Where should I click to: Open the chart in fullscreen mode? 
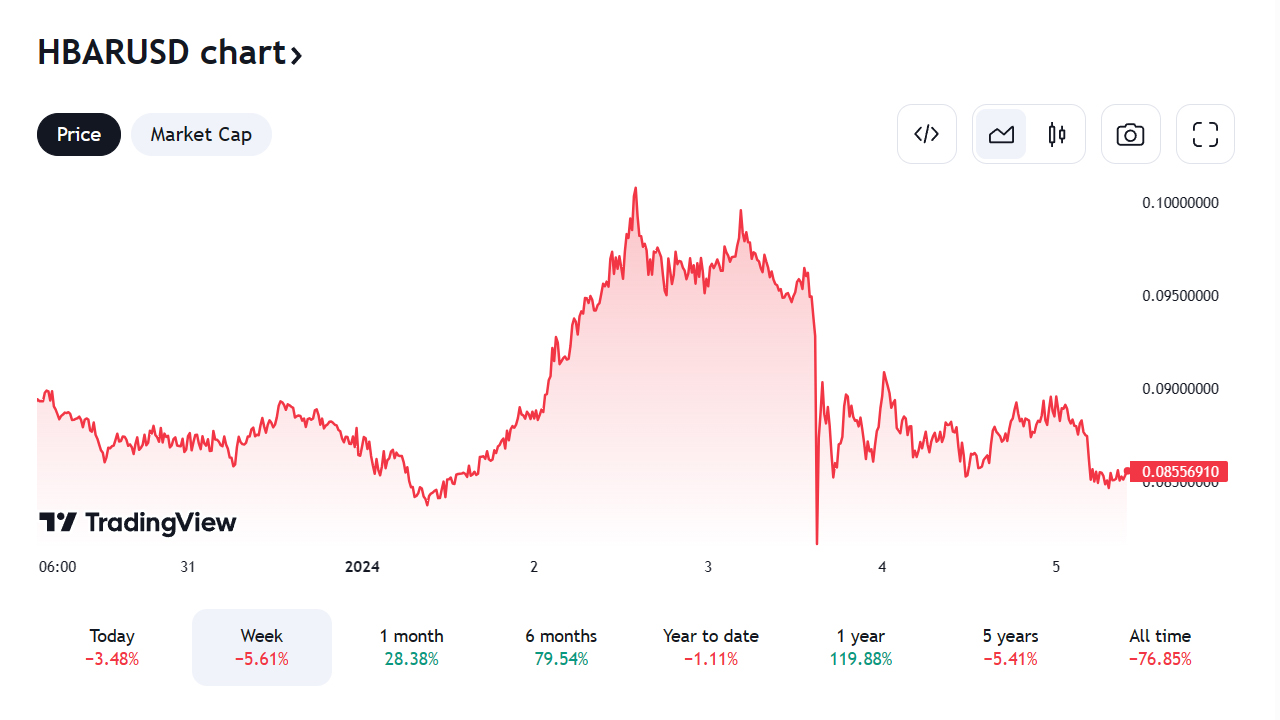(x=1205, y=134)
